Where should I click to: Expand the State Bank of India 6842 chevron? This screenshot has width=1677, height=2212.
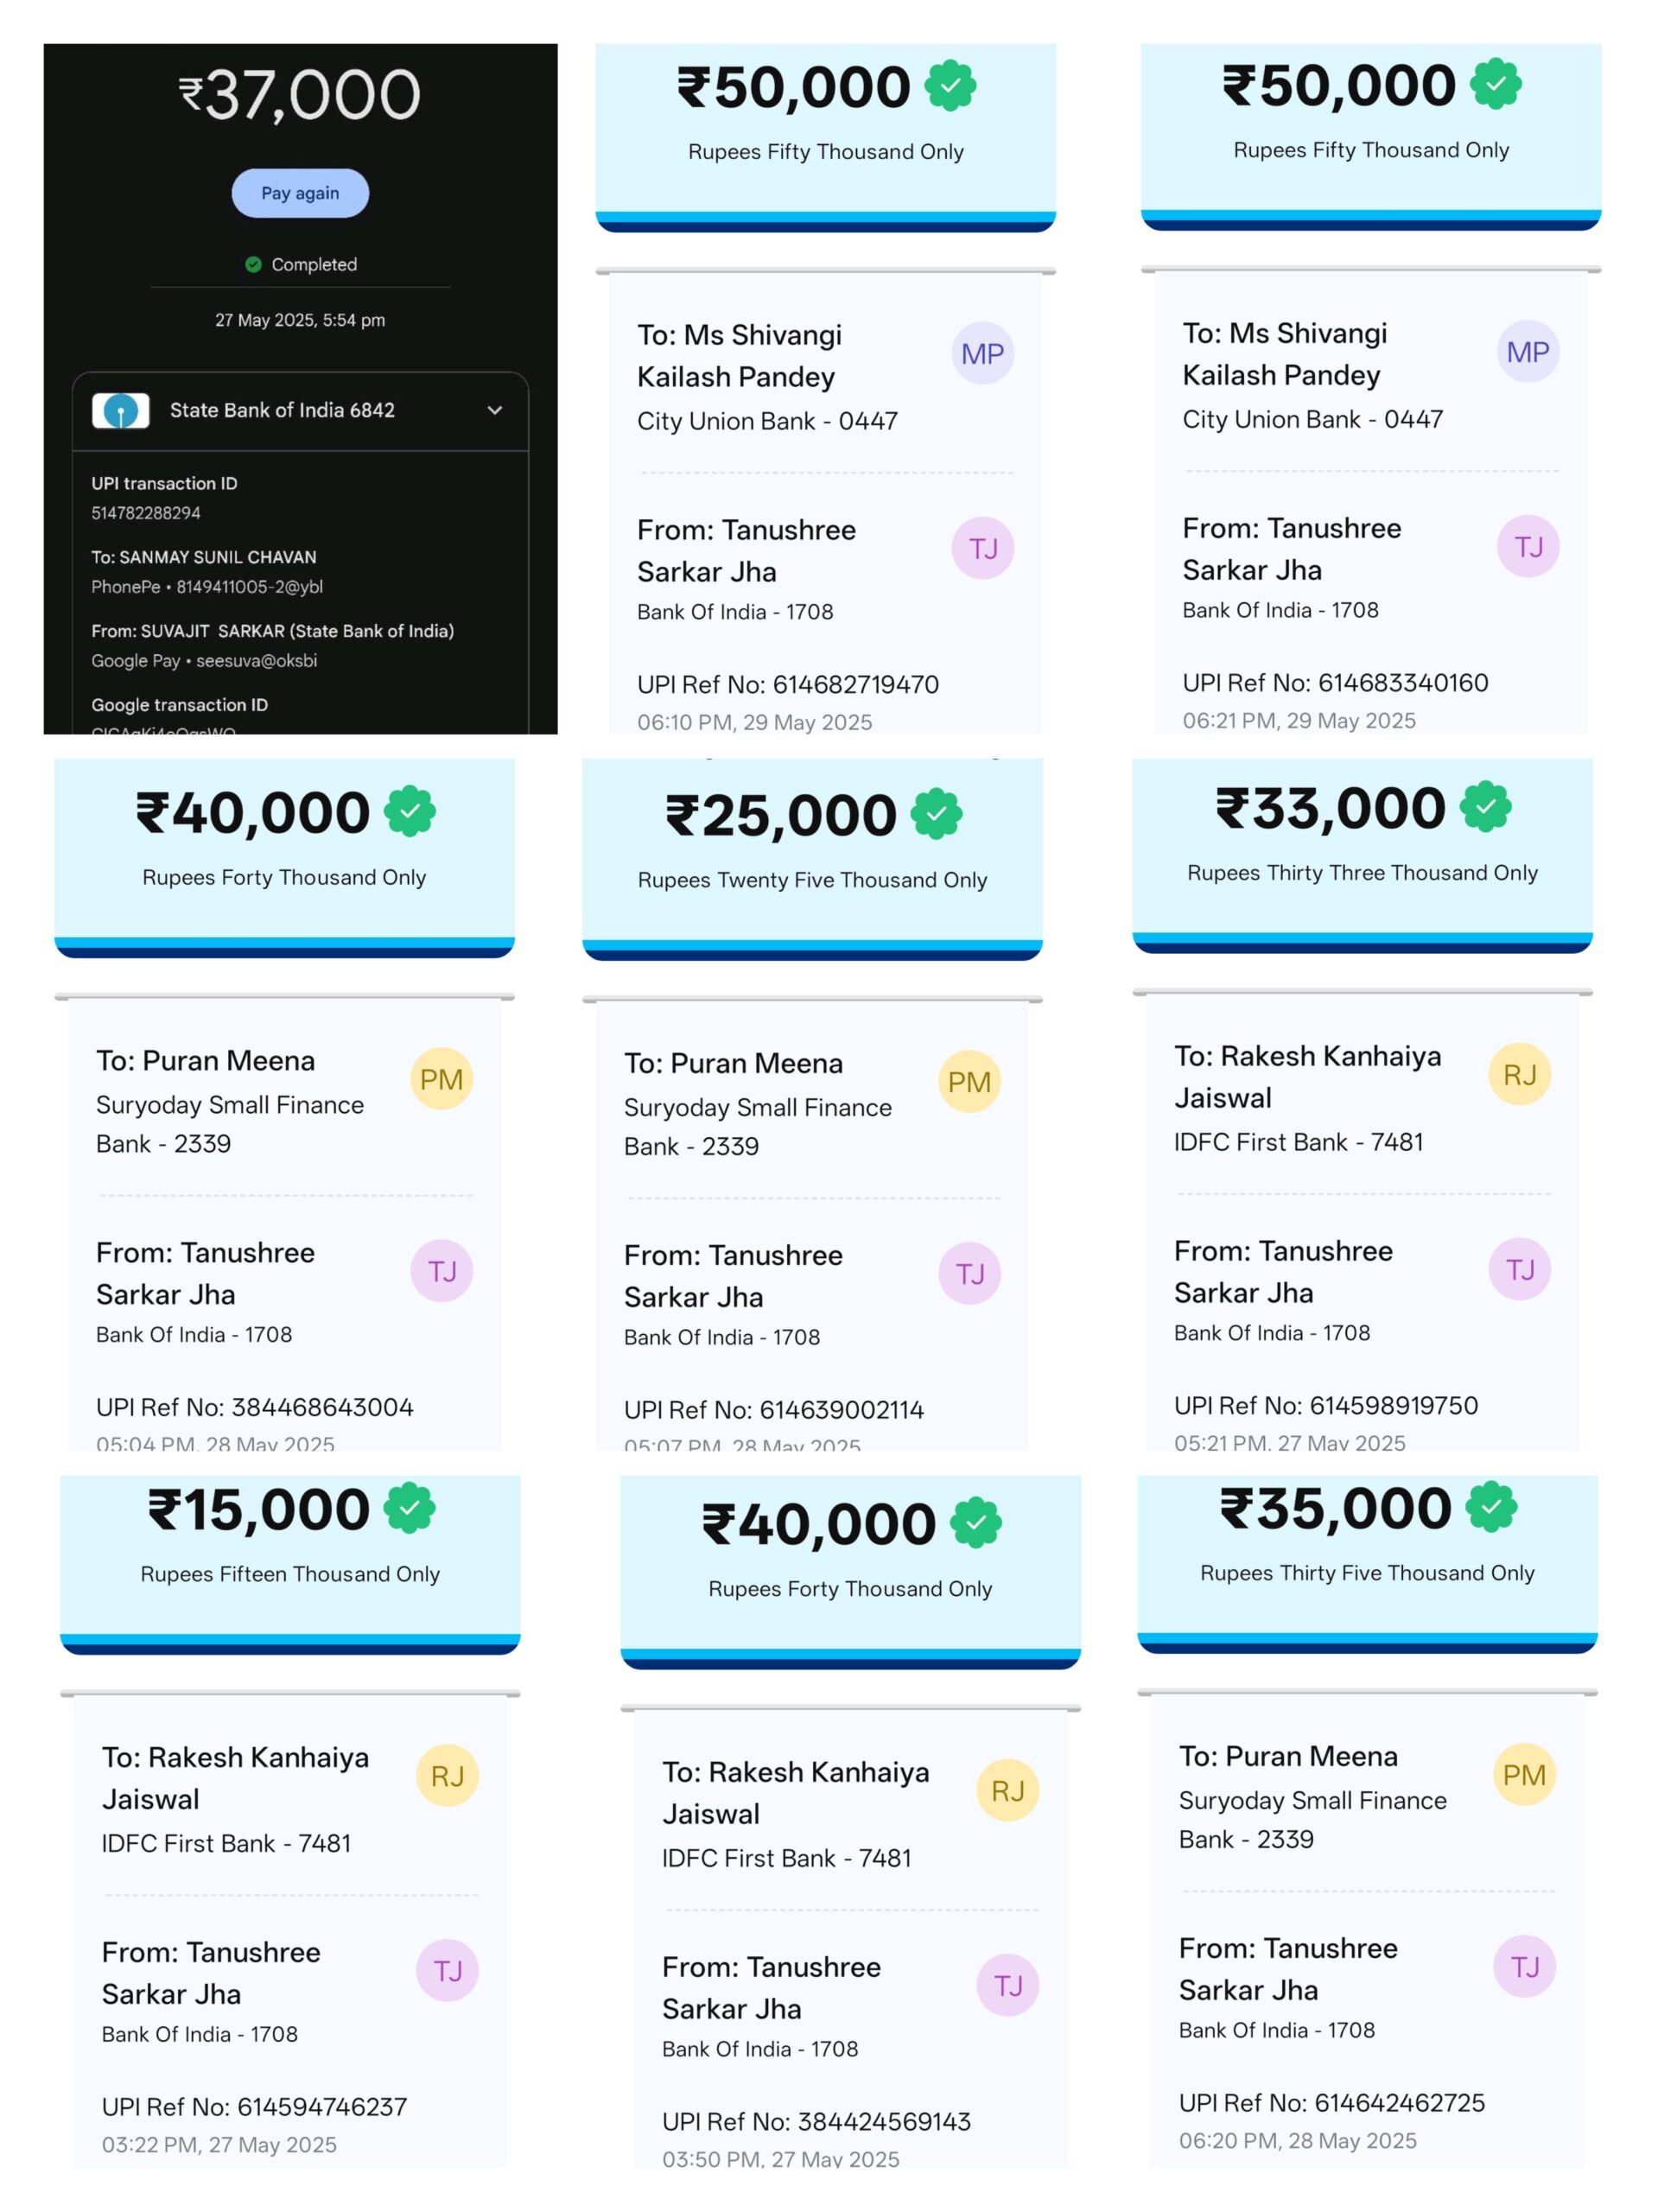[494, 410]
